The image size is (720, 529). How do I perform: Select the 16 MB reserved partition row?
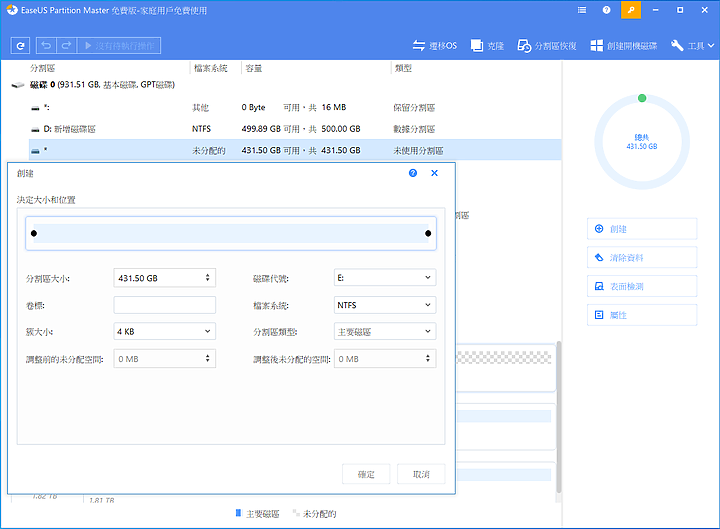(295, 107)
